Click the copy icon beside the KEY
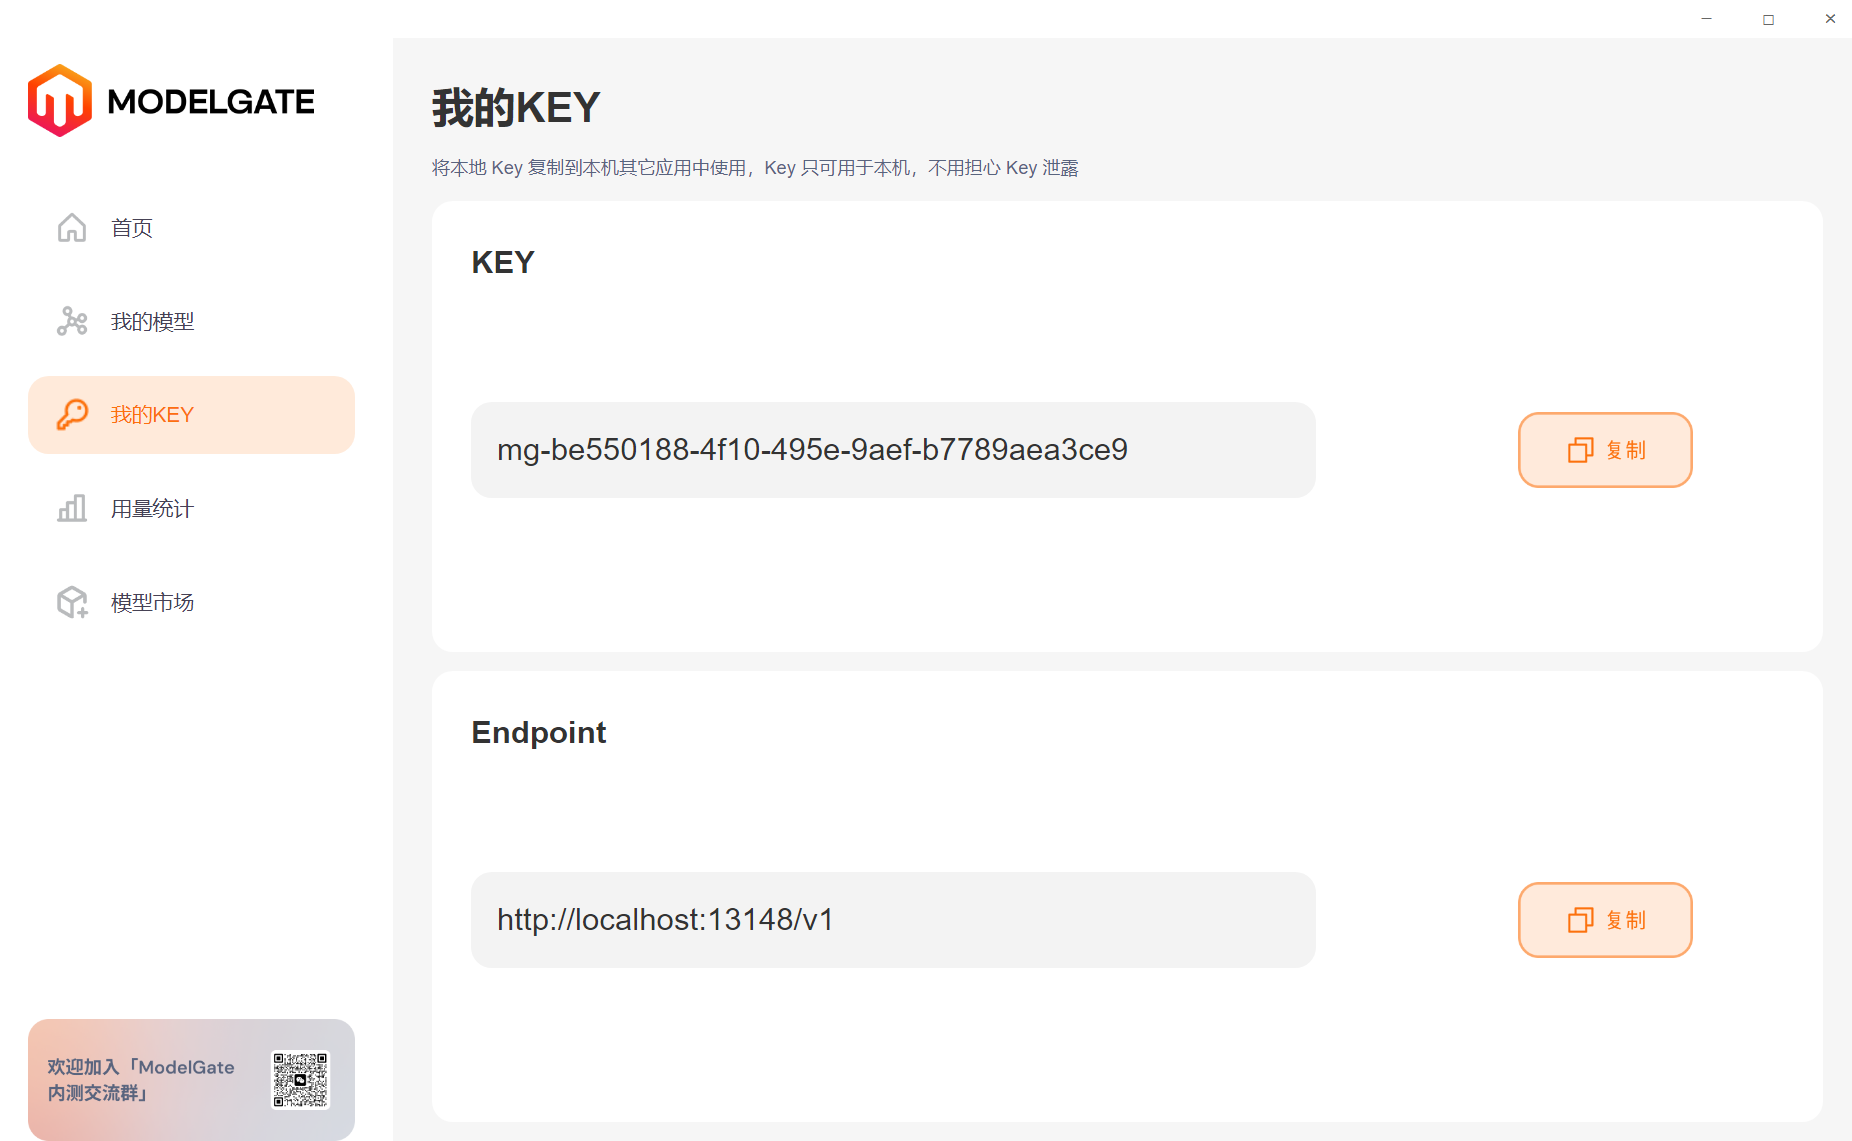 1580,450
